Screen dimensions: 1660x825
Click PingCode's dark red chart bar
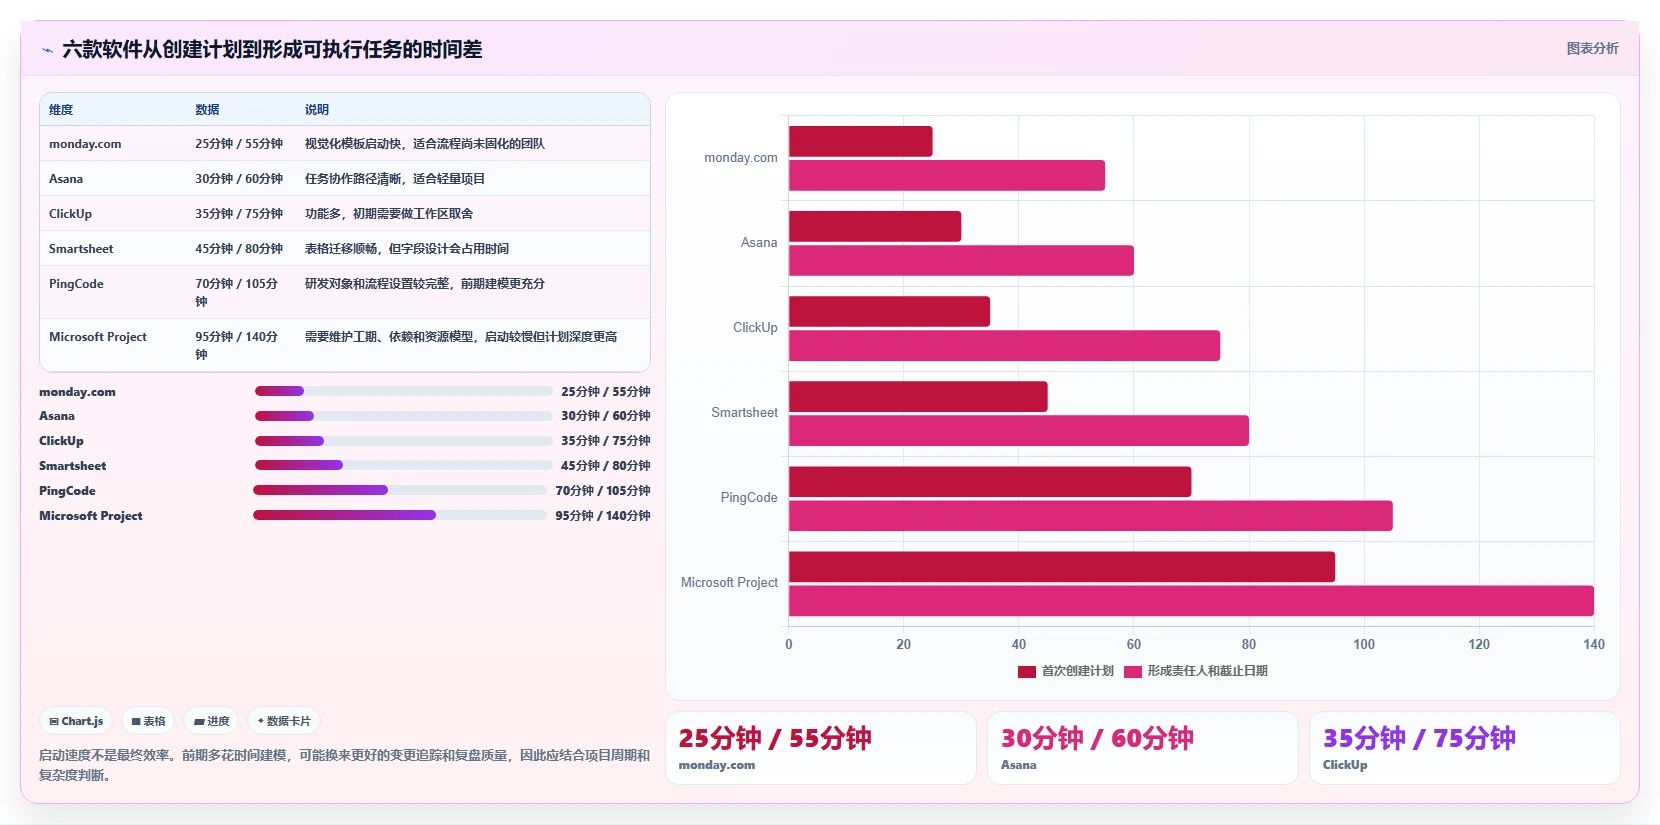pyautogui.click(x=990, y=481)
